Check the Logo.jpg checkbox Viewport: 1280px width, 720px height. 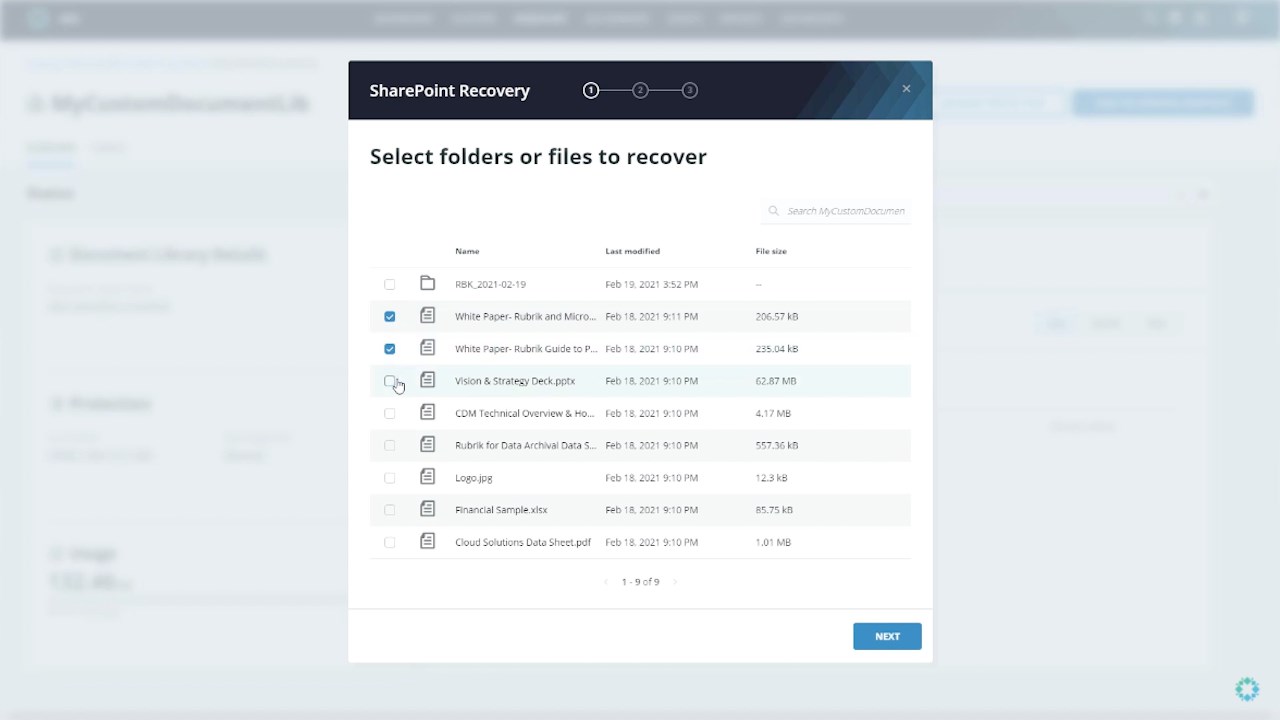coord(390,478)
